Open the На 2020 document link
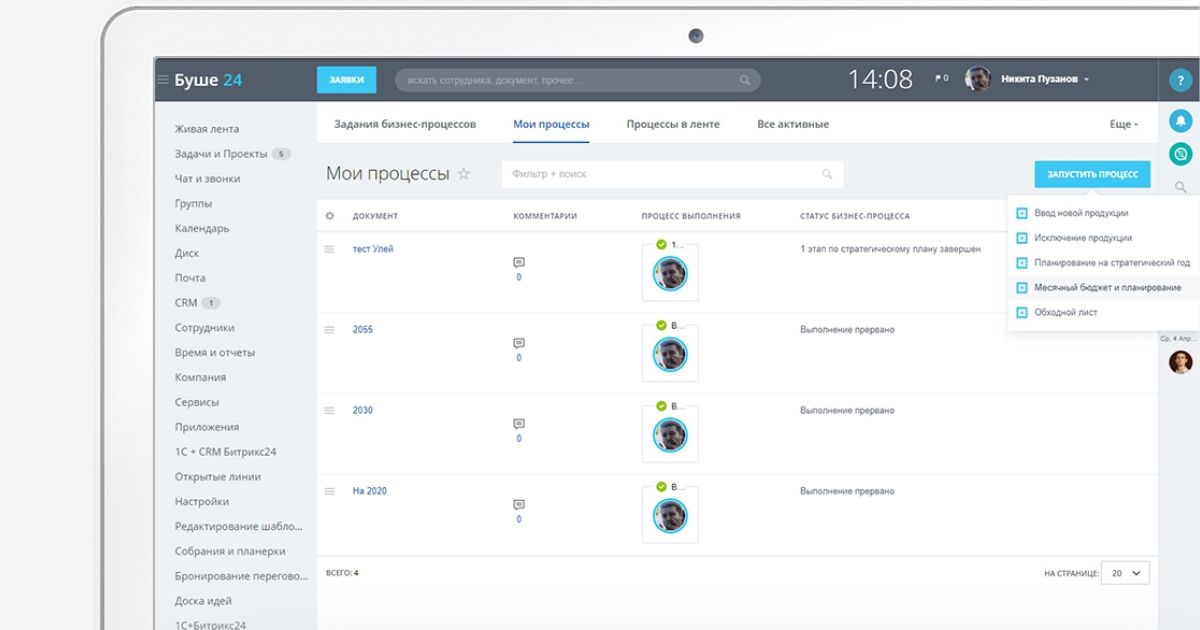 point(370,491)
